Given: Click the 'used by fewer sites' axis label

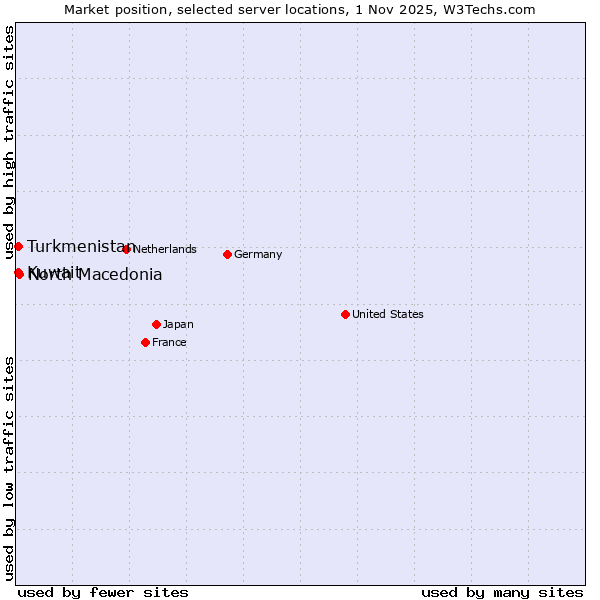Looking at the screenshot, I should tap(102, 592).
